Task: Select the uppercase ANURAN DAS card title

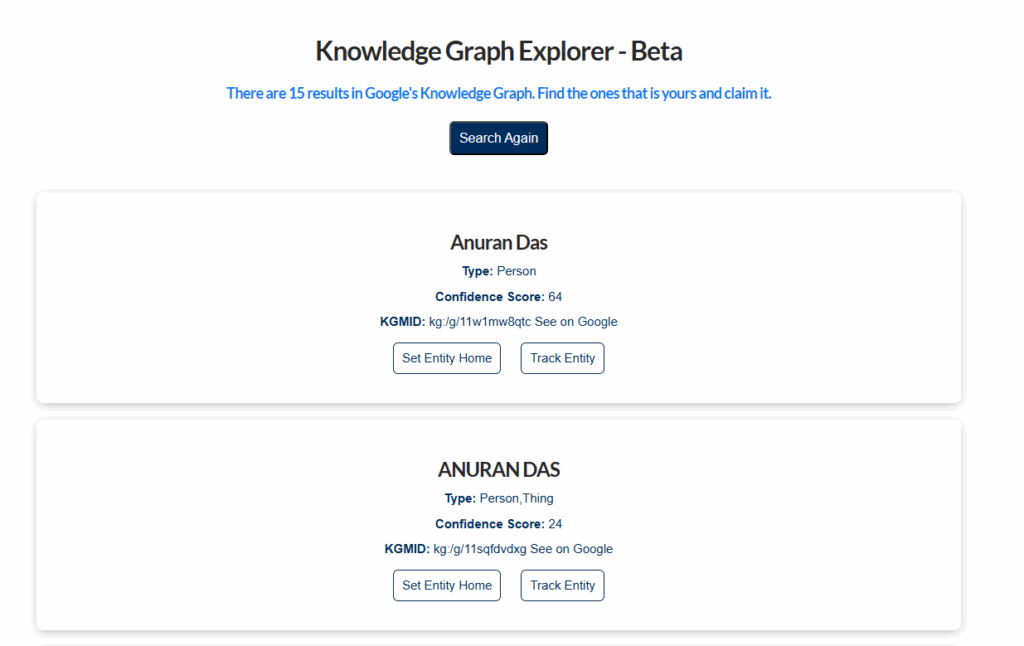Action: coord(498,469)
